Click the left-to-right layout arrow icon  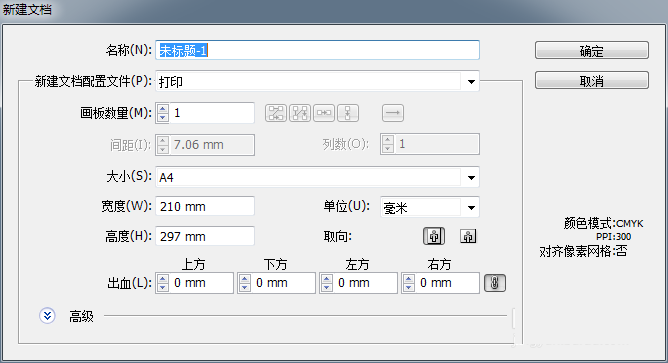point(393,113)
